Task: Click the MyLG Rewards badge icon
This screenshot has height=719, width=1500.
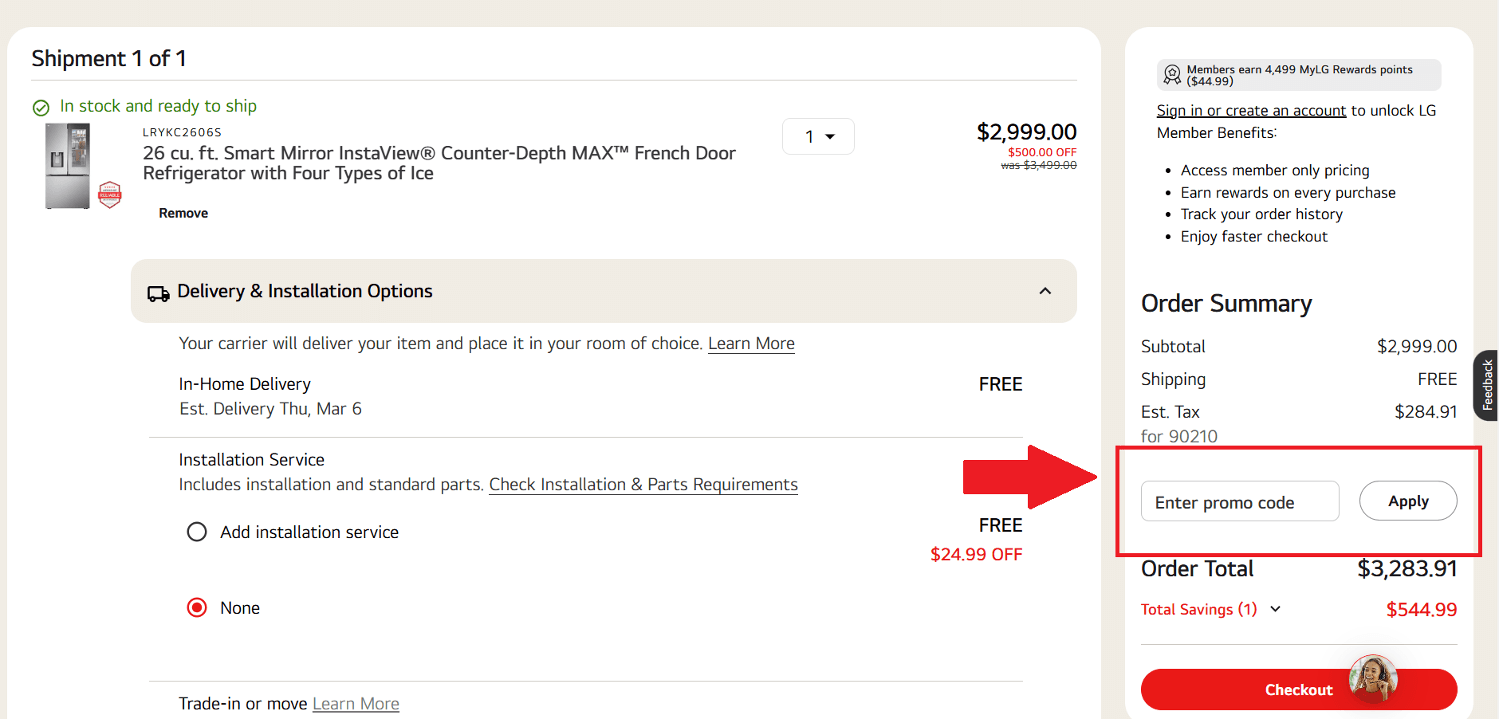Action: coord(1172,75)
